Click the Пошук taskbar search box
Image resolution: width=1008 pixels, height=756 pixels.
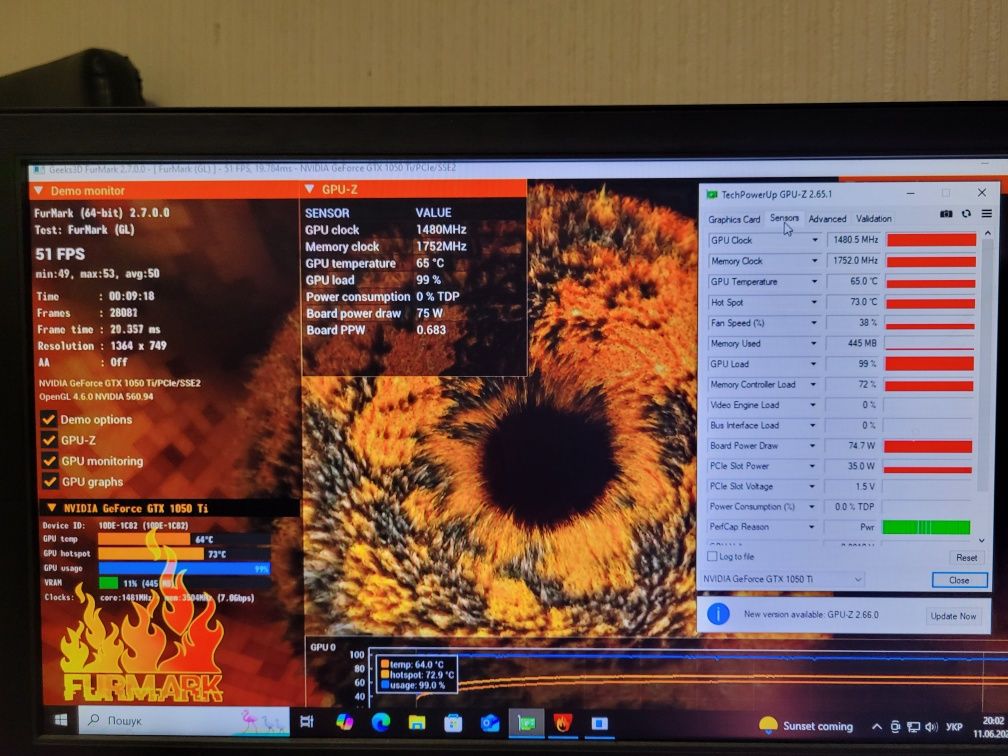click(x=184, y=721)
